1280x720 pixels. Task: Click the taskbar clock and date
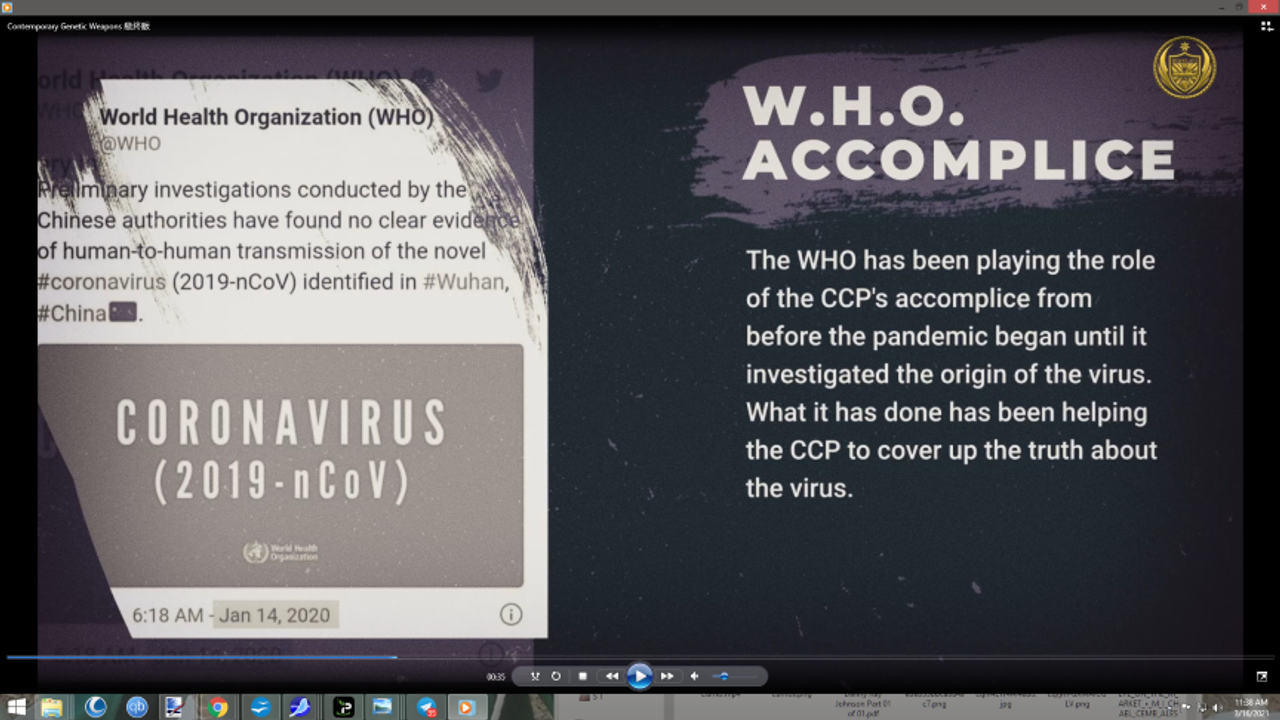pyautogui.click(x=1251, y=707)
